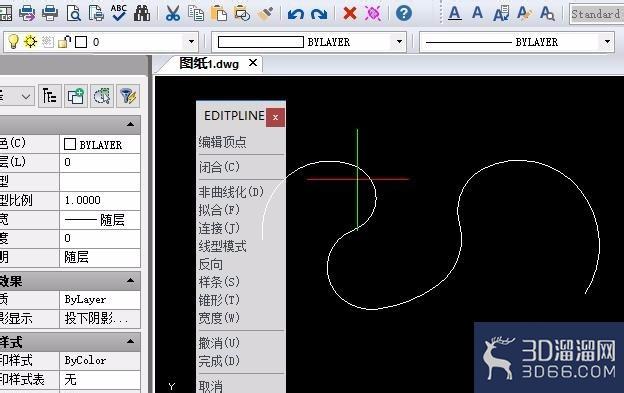Click the ByColor print style value
This screenshot has width=624, height=393.
pyautogui.click(x=100, y=360)
